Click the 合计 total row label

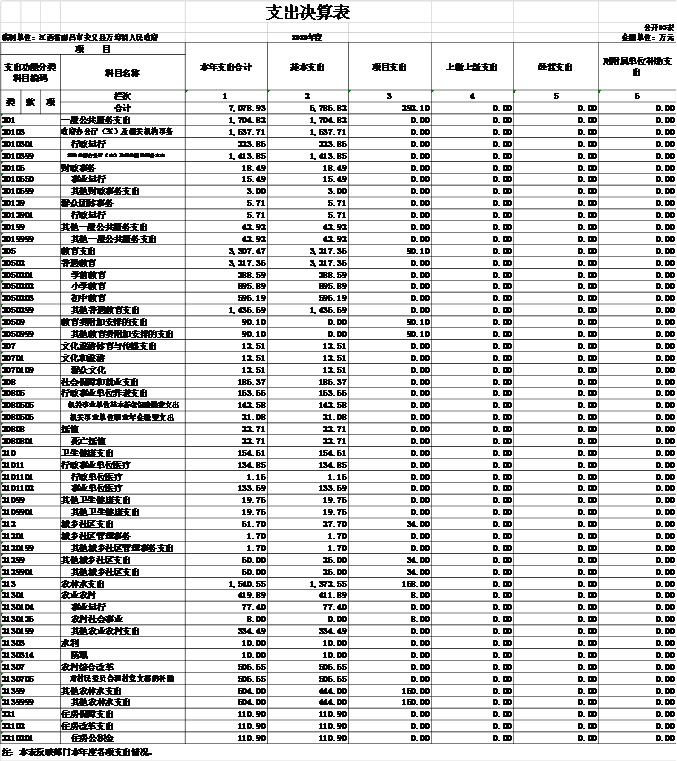click(122, 107)
